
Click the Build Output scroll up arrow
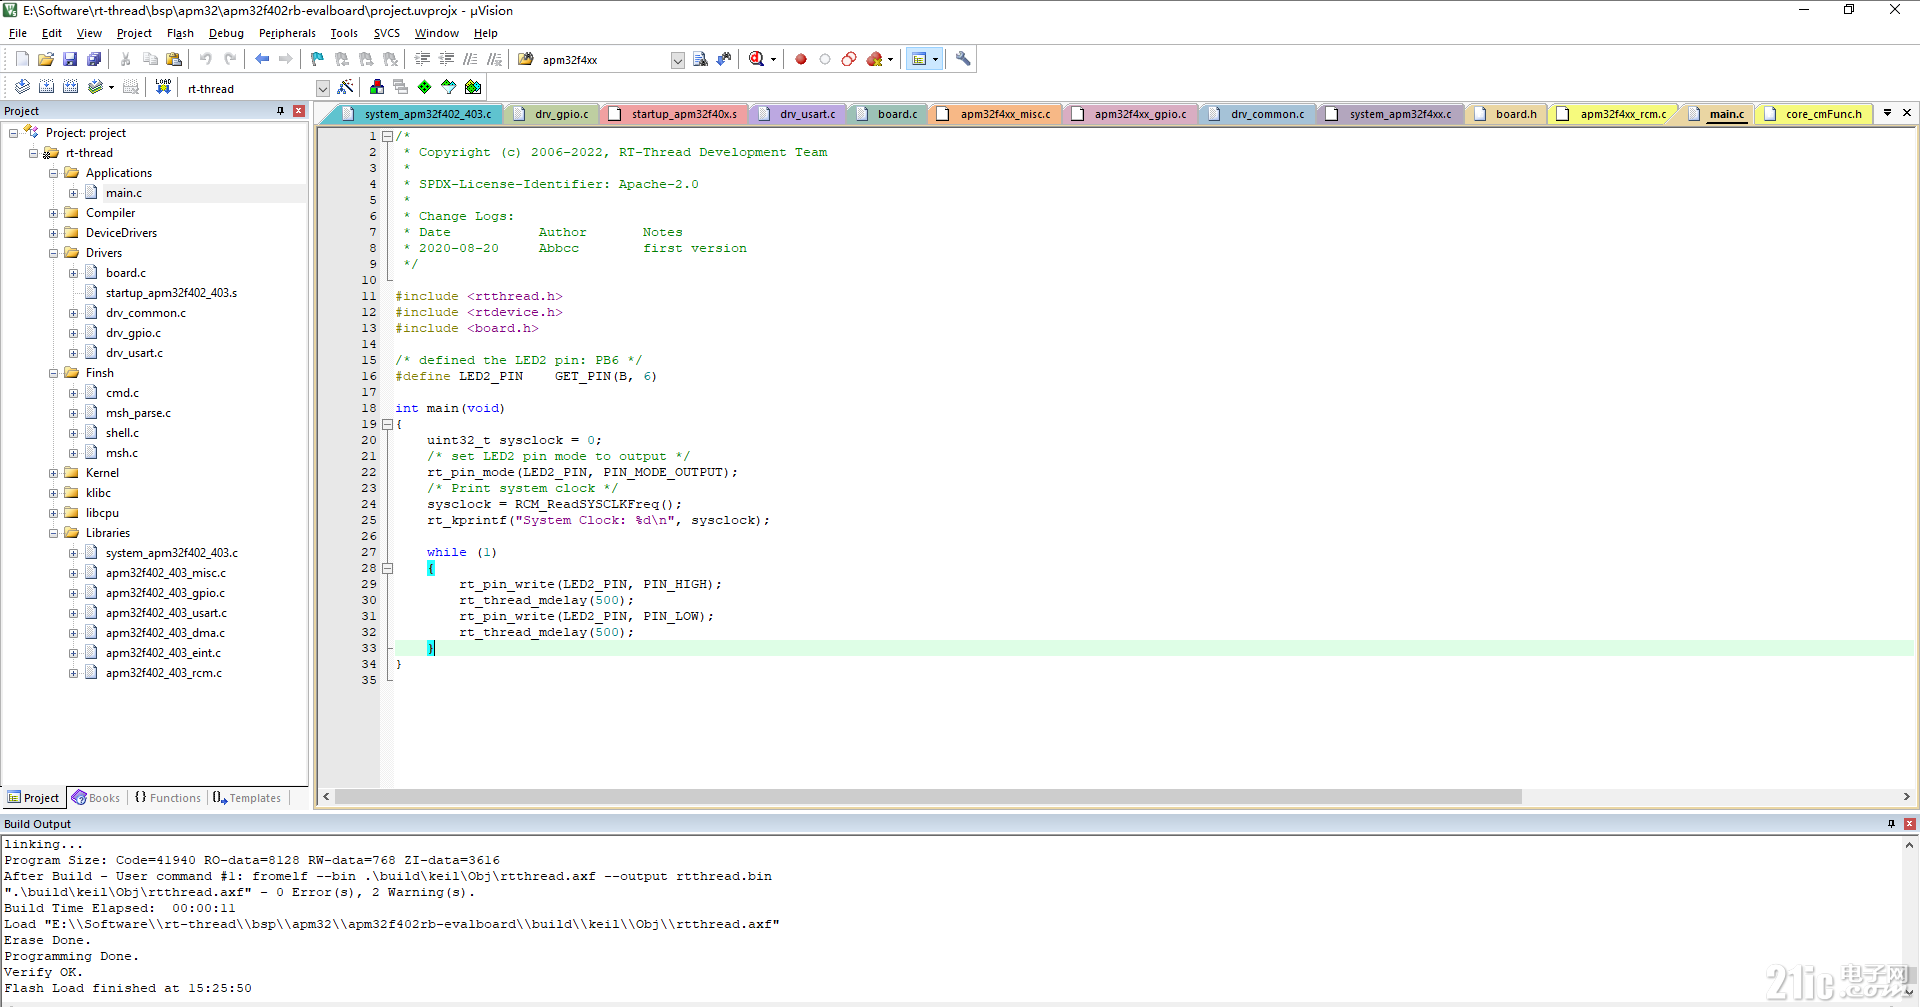1909,845
